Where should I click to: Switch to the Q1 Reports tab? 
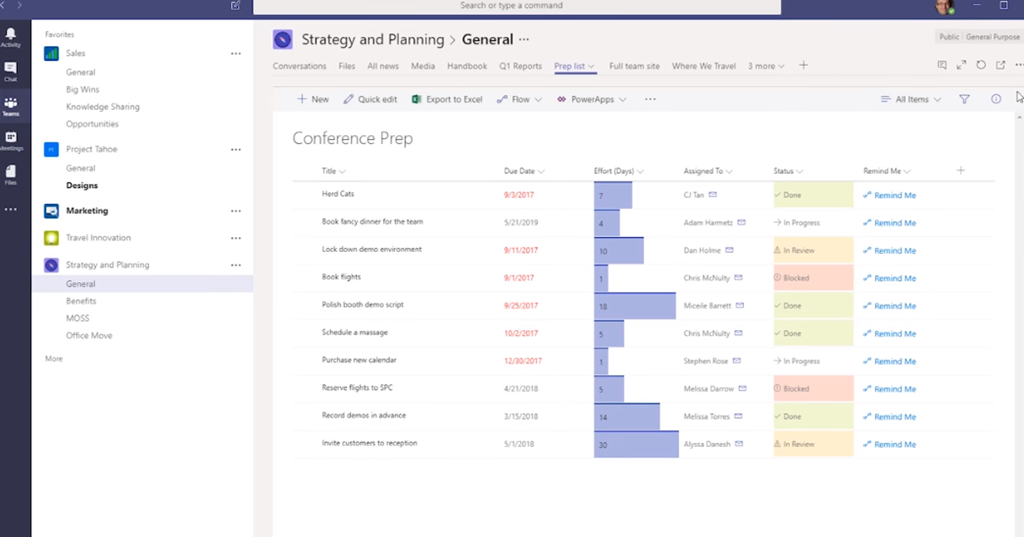[x=520, y=66]
